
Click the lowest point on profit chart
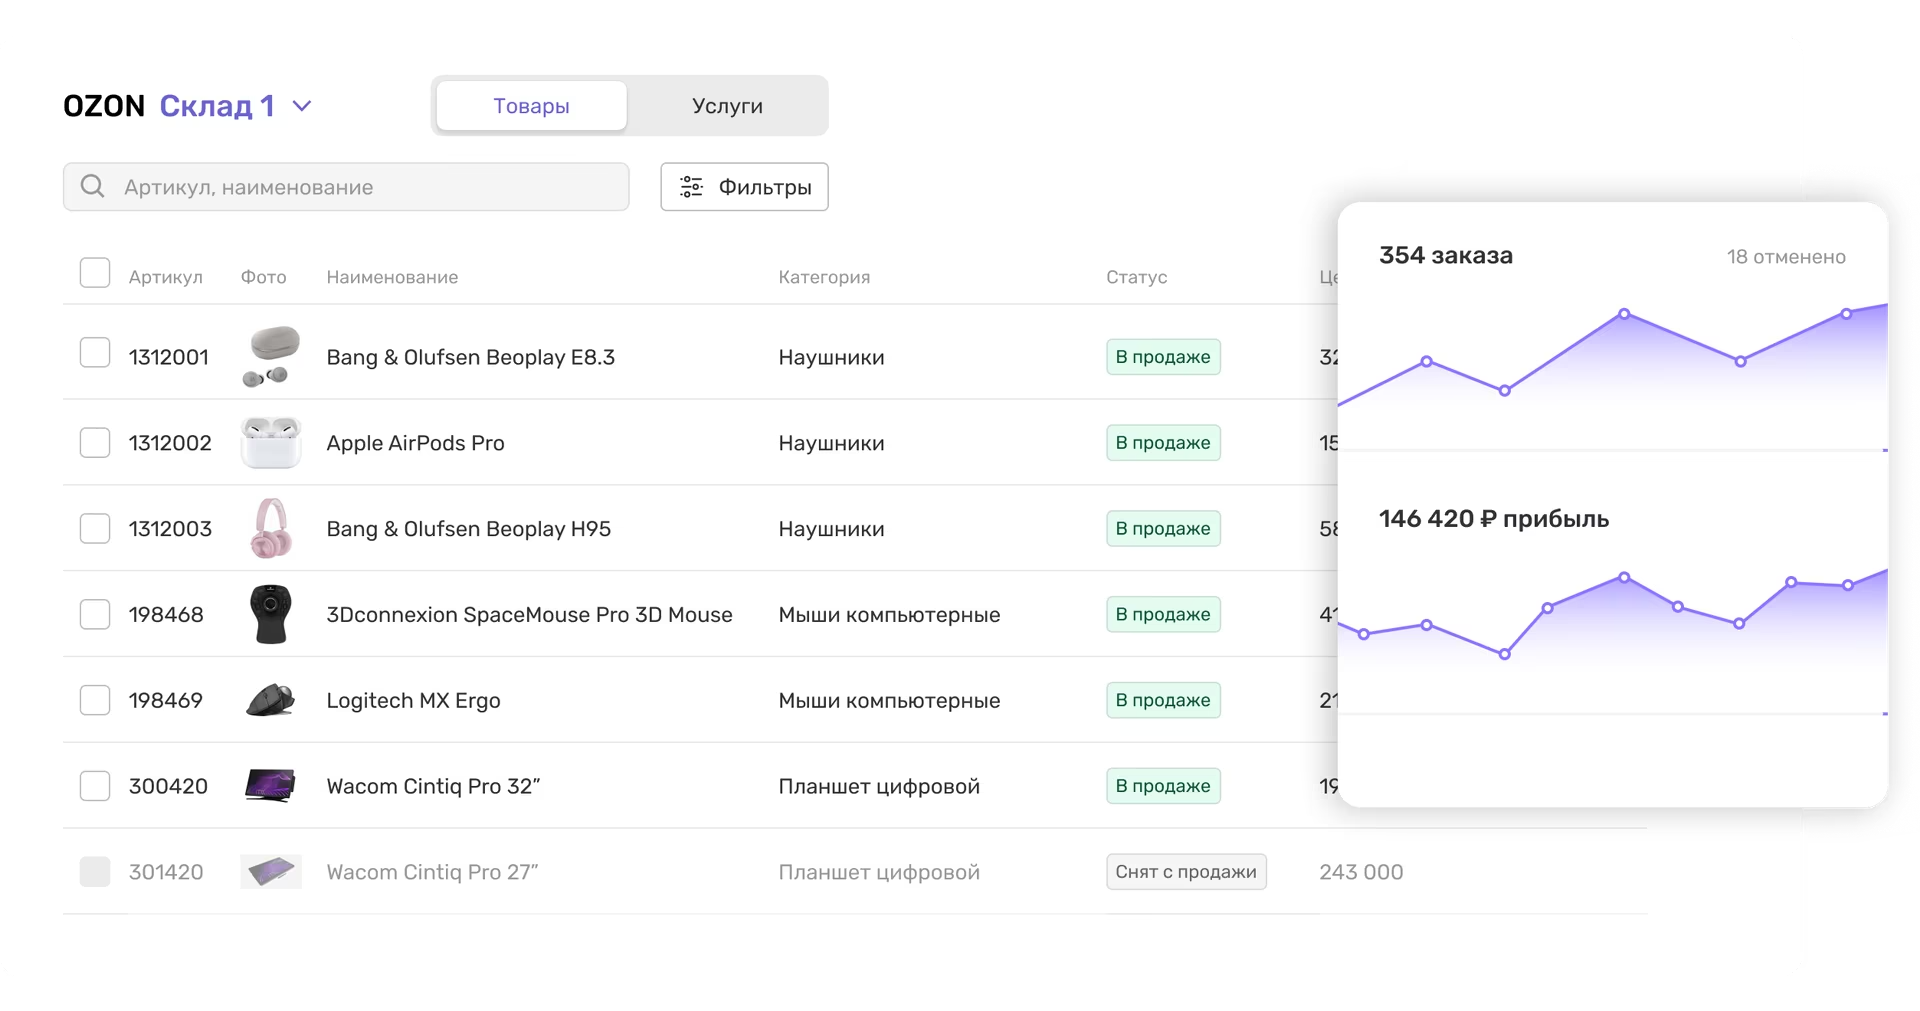[1504, 655]
